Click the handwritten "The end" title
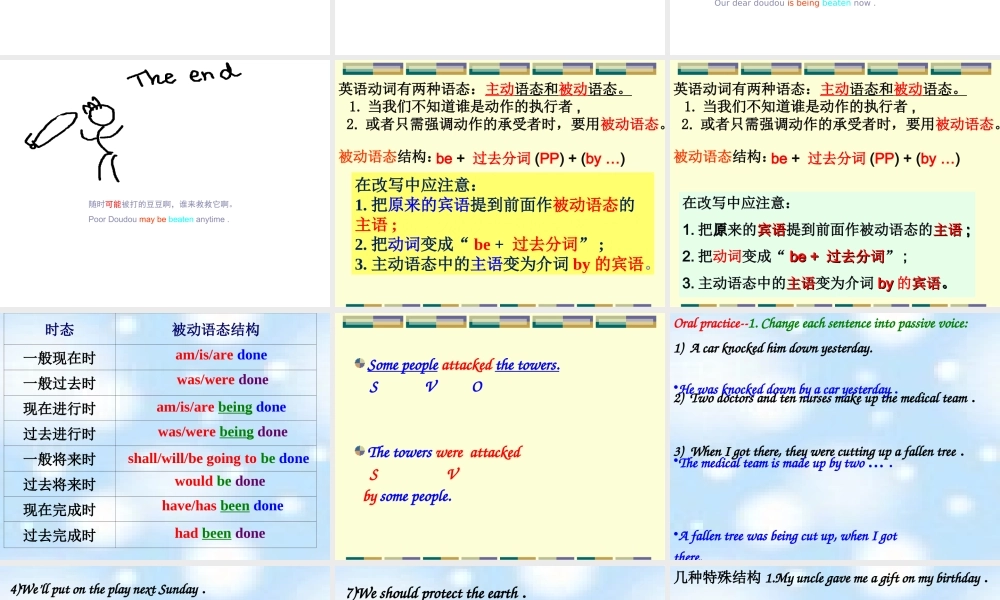This screenshot has height=600, width=1000. (184, 75)
